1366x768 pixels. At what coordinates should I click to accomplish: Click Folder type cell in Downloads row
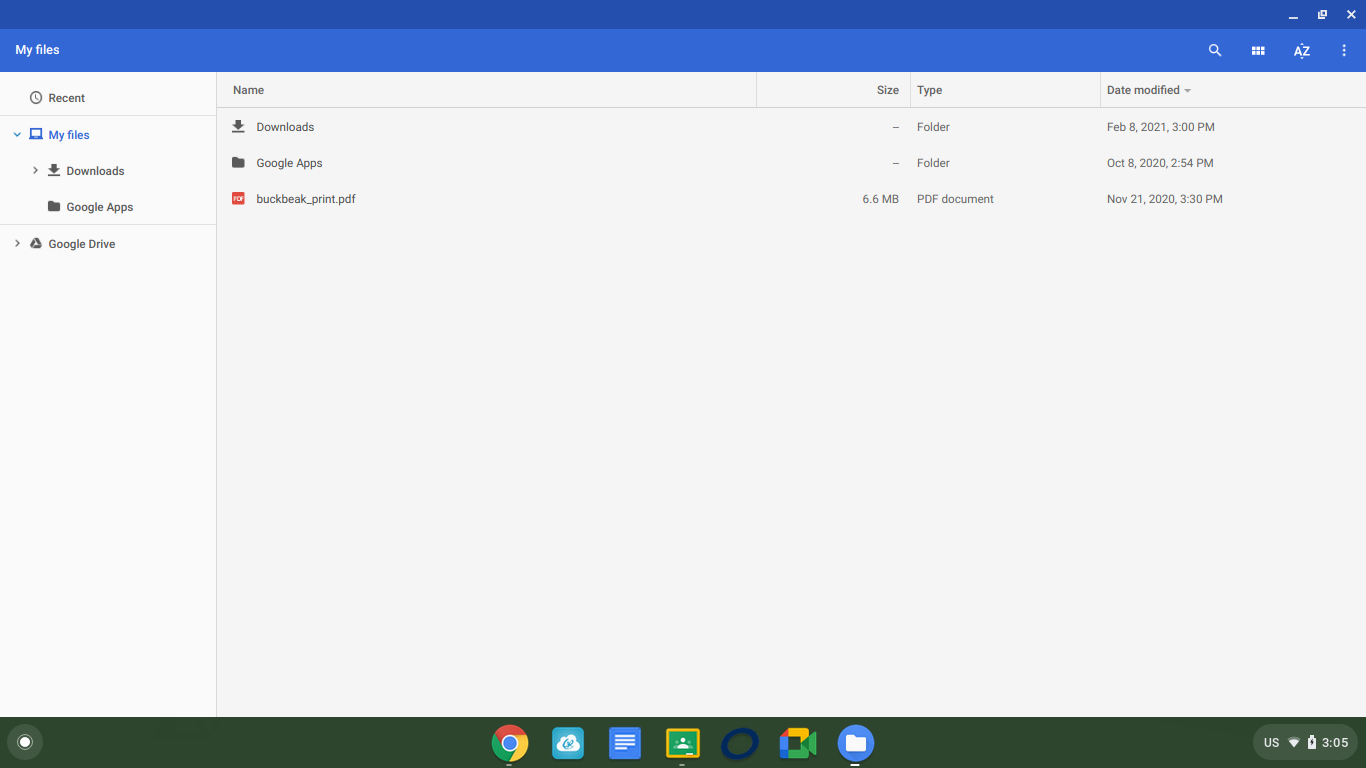[x=933, y=127]
